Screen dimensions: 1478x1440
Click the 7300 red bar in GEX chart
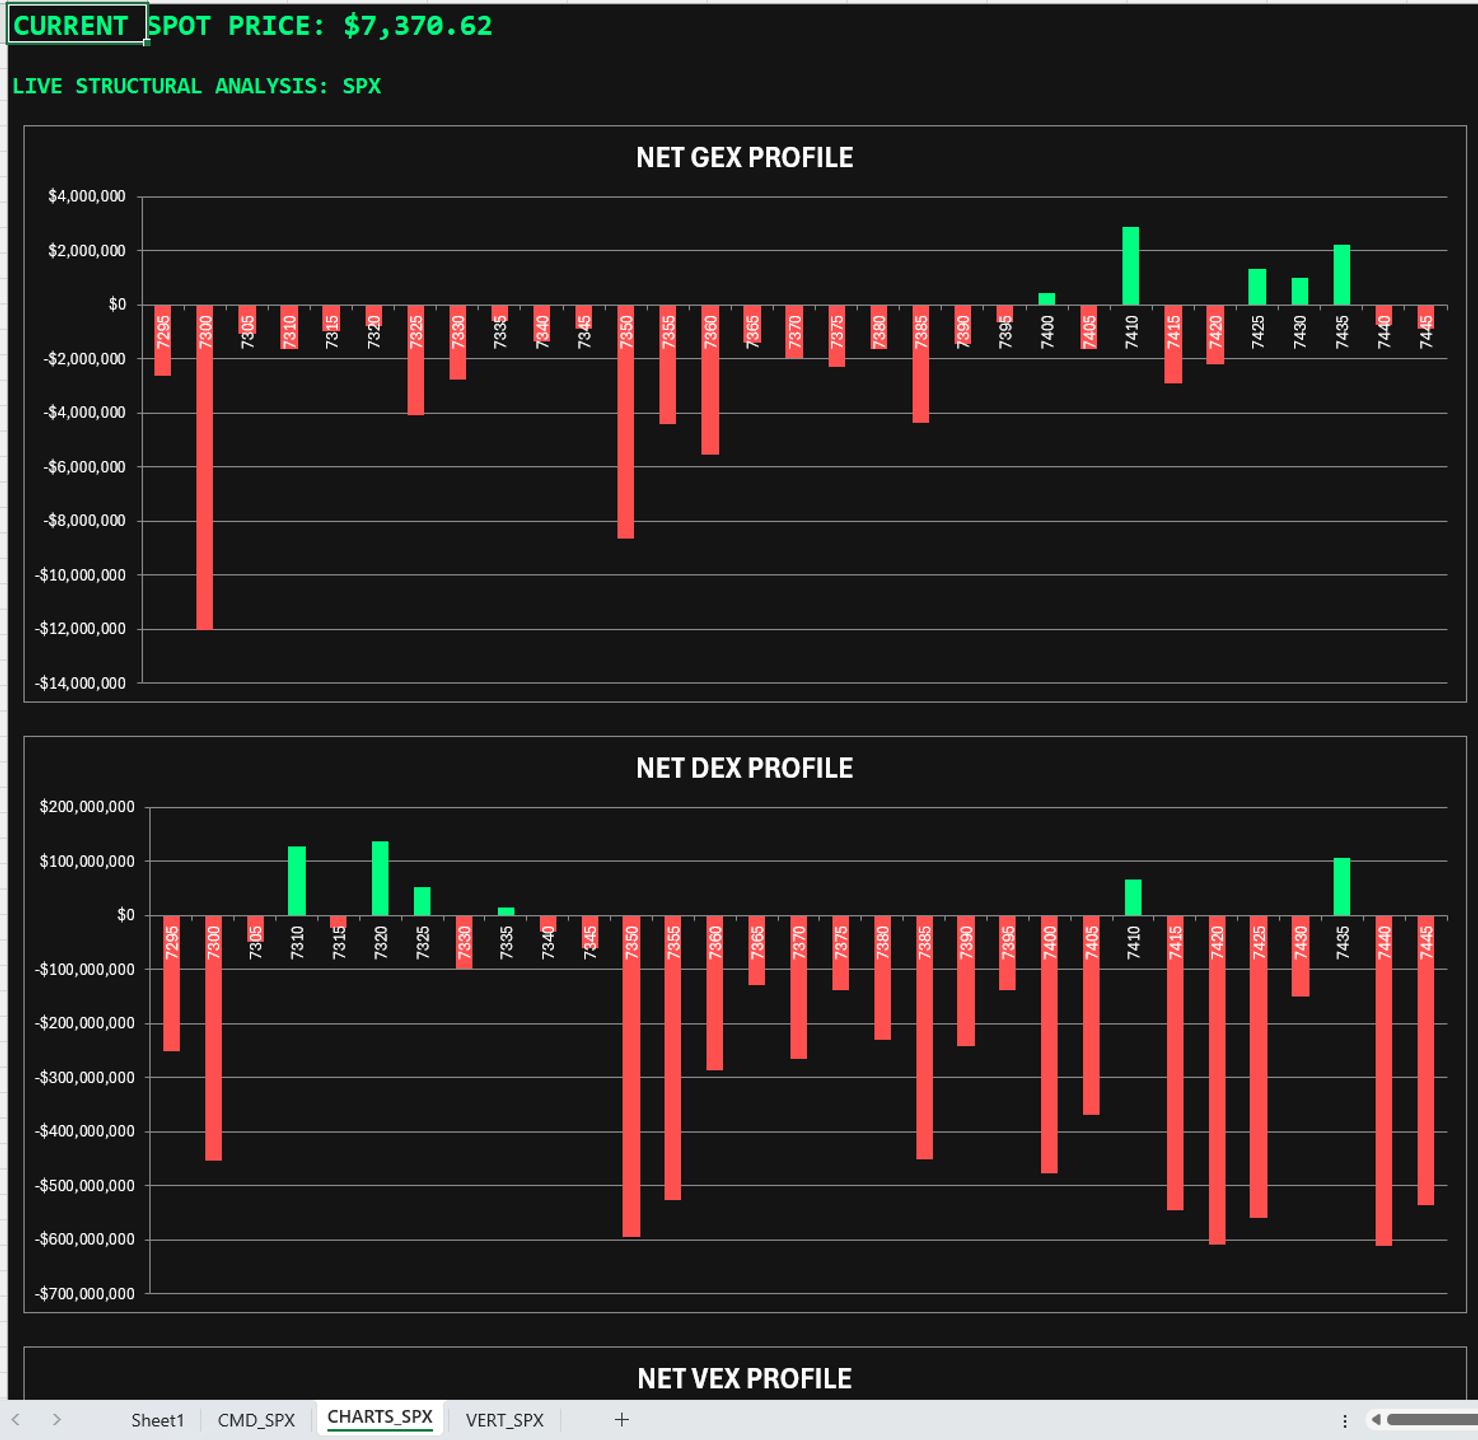[205, 467]
